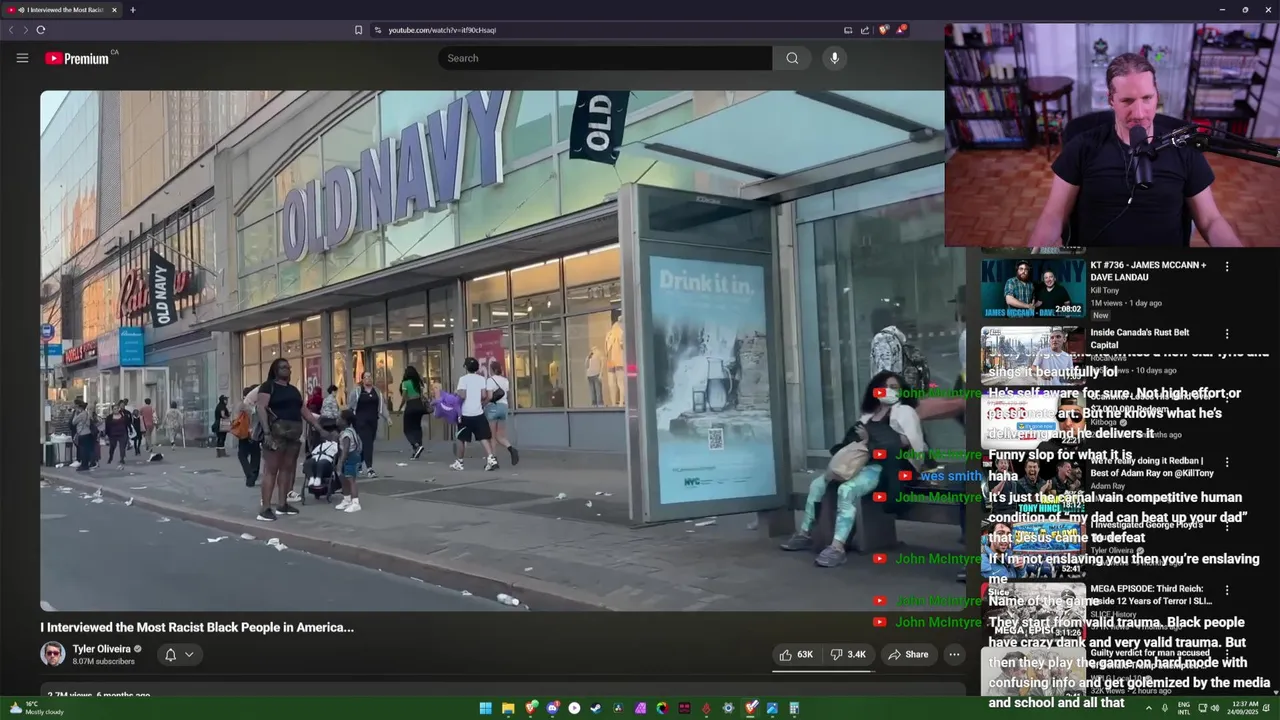The height and width of the screenshot is (720, 1280).
Task: Open ENG INTL language switcher
Action: [1185, 708]
